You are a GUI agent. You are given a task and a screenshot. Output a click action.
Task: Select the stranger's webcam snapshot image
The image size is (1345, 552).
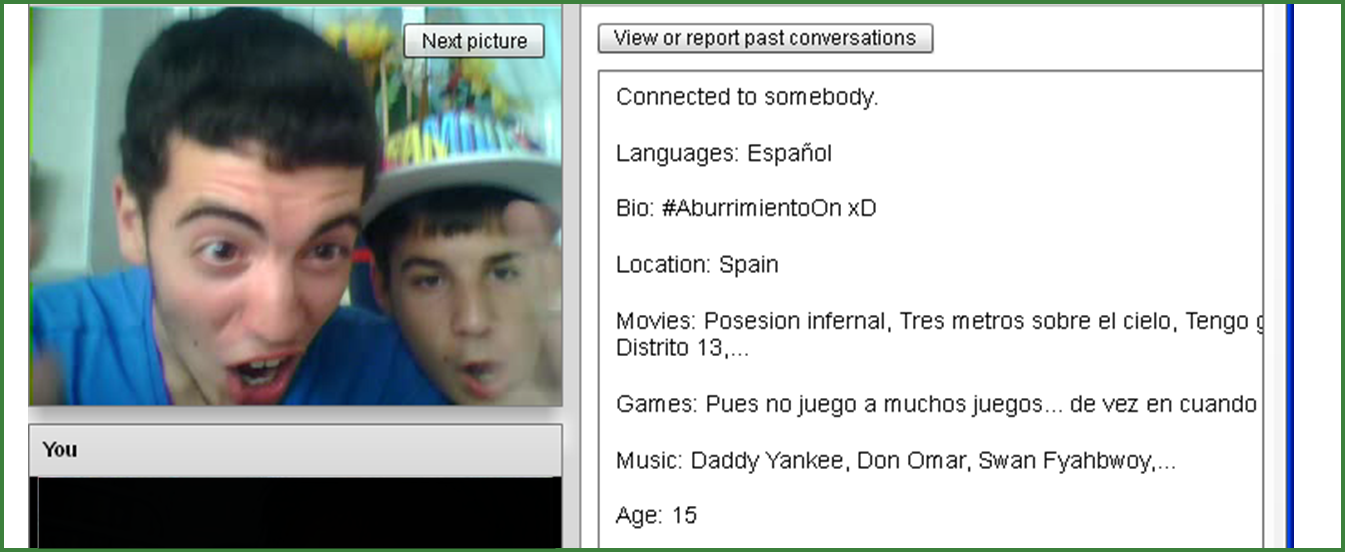[x=296, y=206]
